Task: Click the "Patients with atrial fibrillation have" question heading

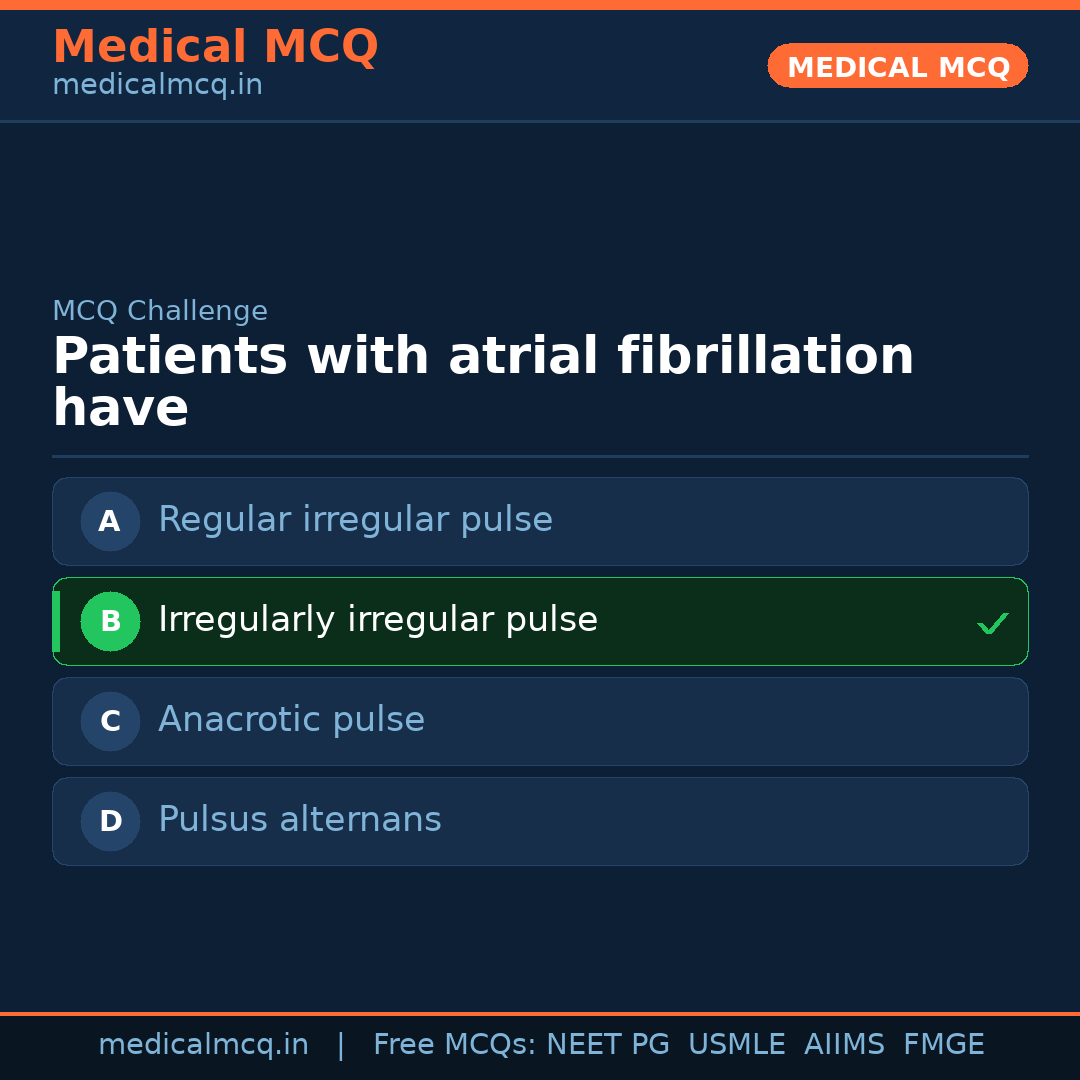Action: pos(483,382)
